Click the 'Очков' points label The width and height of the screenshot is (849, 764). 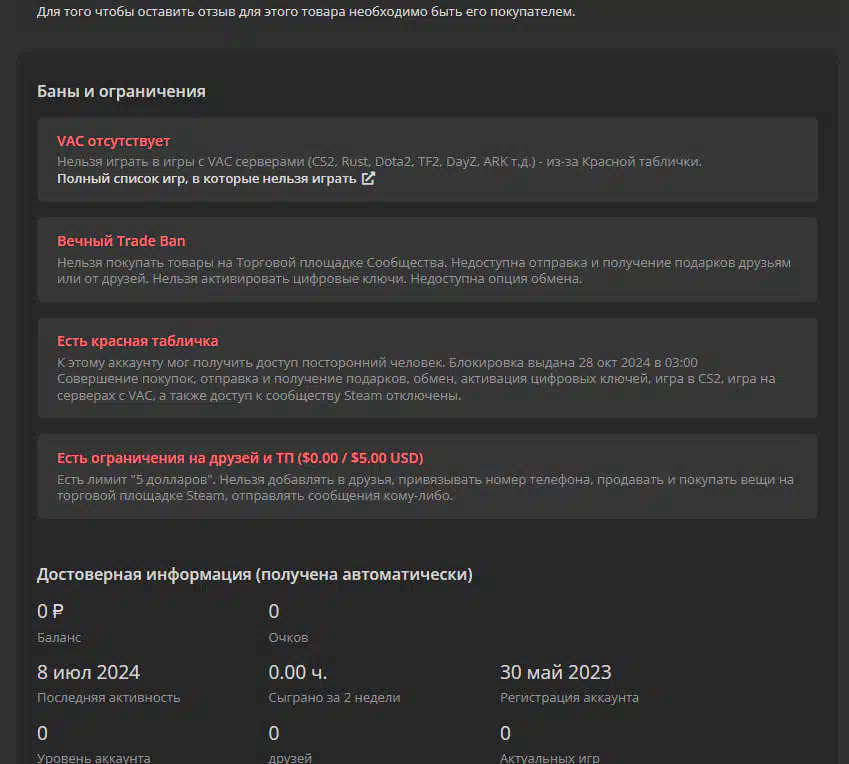pos(288,637)
